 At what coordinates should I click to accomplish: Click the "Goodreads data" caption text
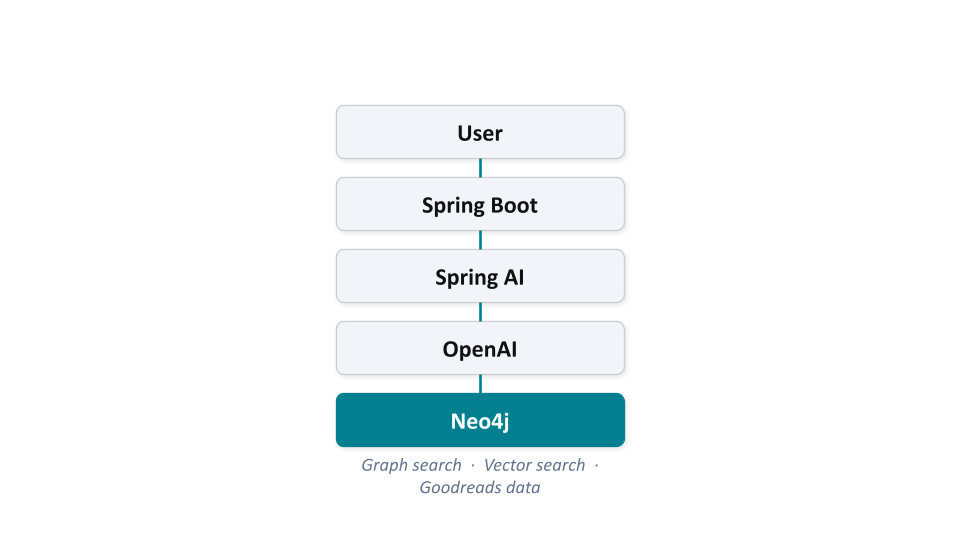[480, 488]
